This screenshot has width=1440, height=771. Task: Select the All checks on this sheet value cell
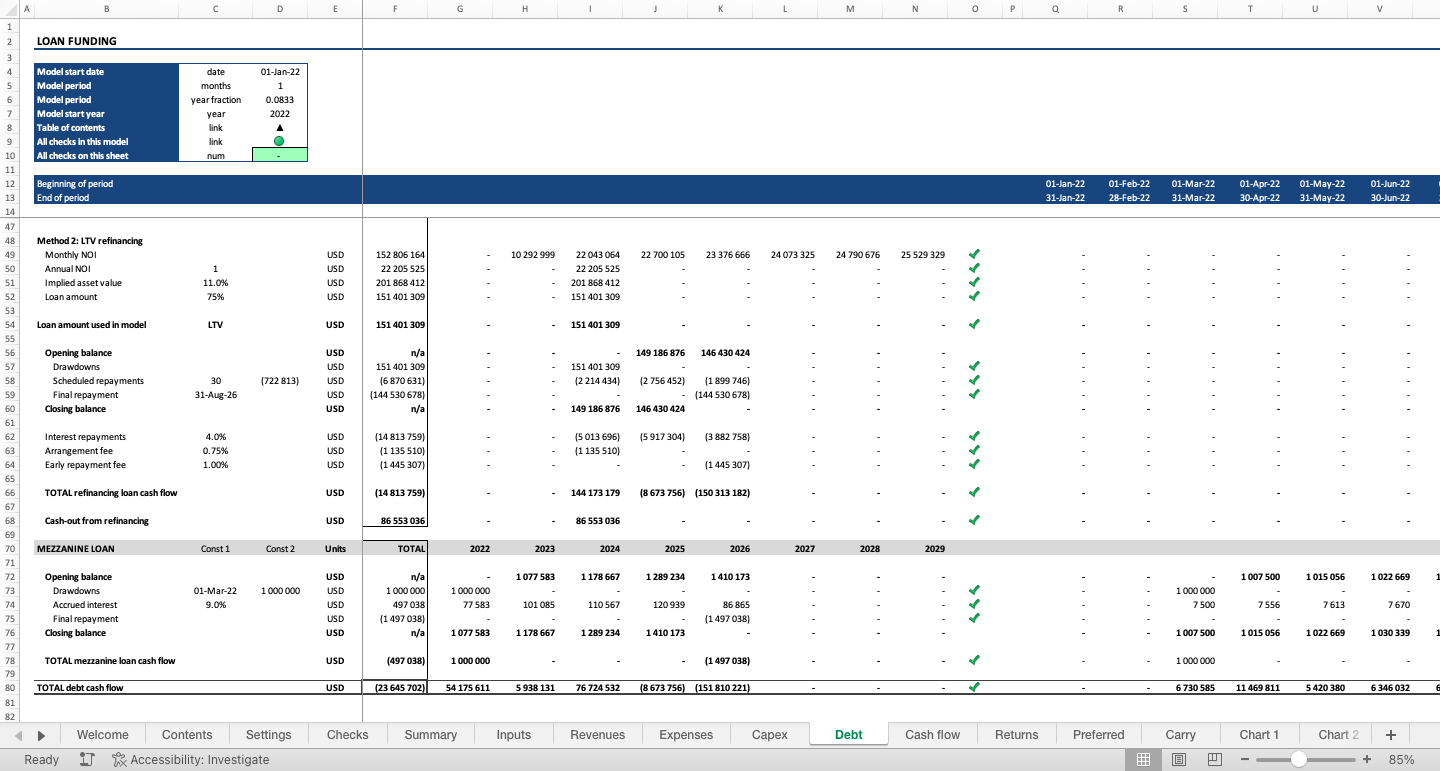click(280, 155)
